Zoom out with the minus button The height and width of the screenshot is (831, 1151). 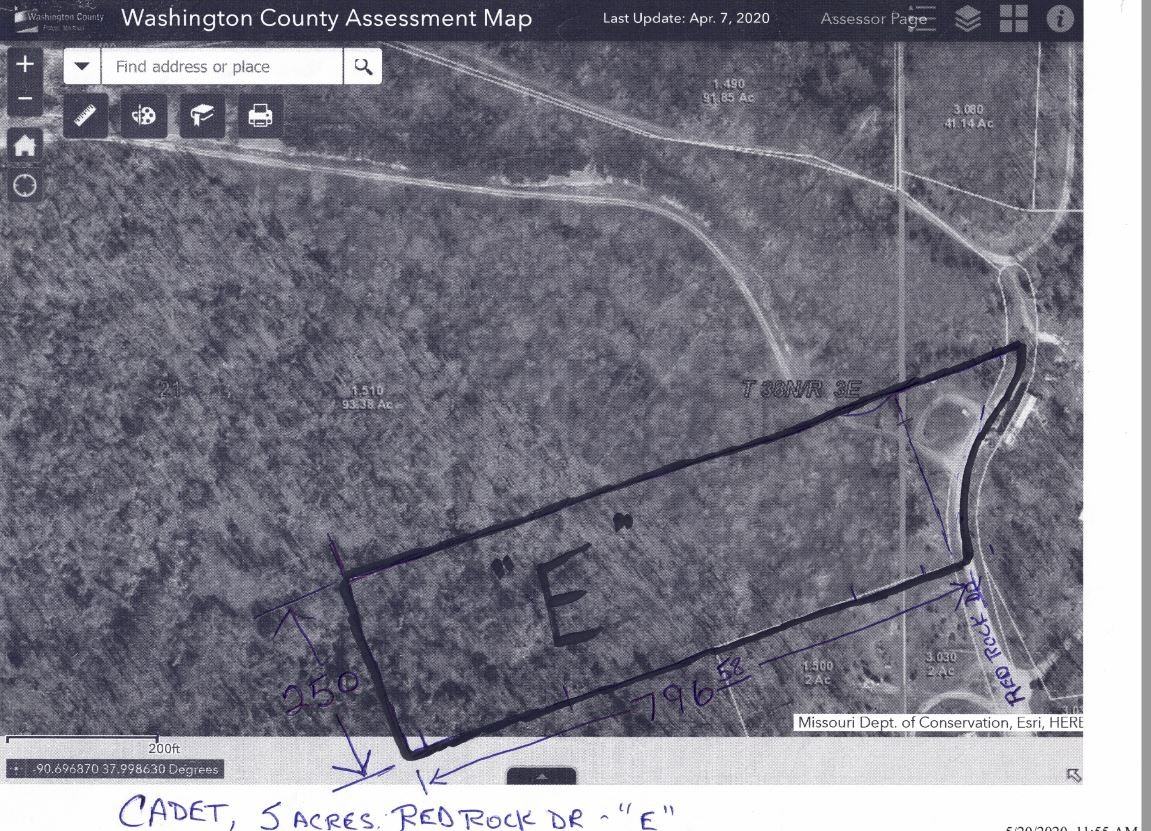(25, 100)
